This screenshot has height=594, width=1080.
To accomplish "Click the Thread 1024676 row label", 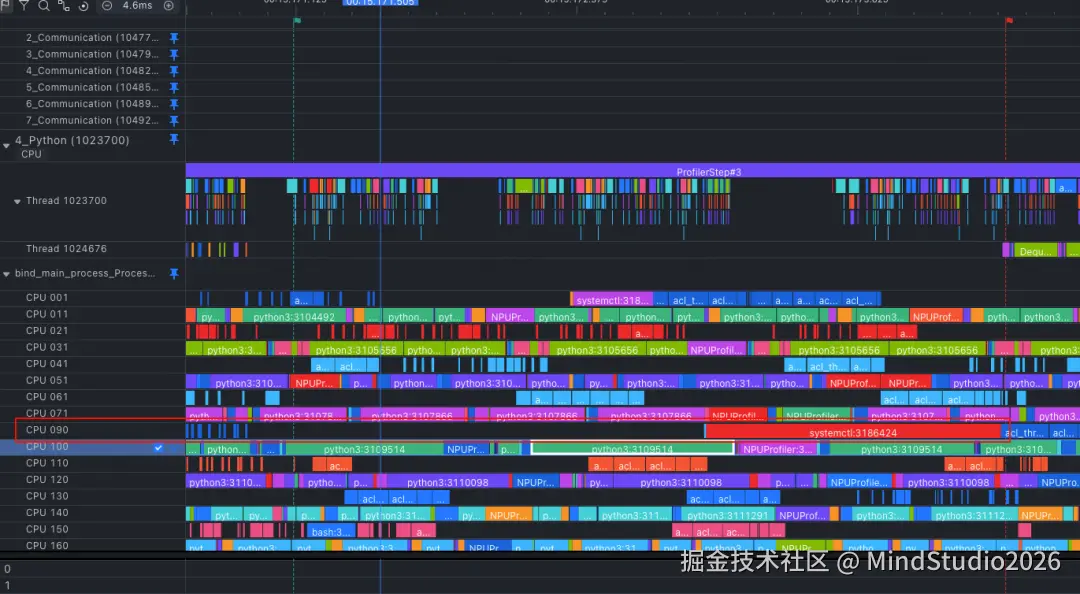I will click(x=66, y=249).
